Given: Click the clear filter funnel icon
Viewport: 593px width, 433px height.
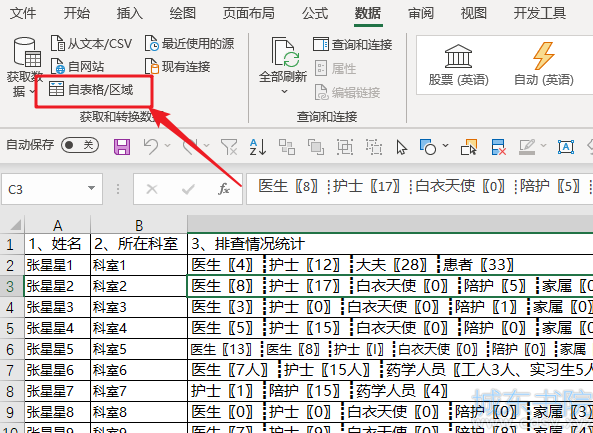Looking at the screenshot, I should pyautogui.click(x=229, y=147).
